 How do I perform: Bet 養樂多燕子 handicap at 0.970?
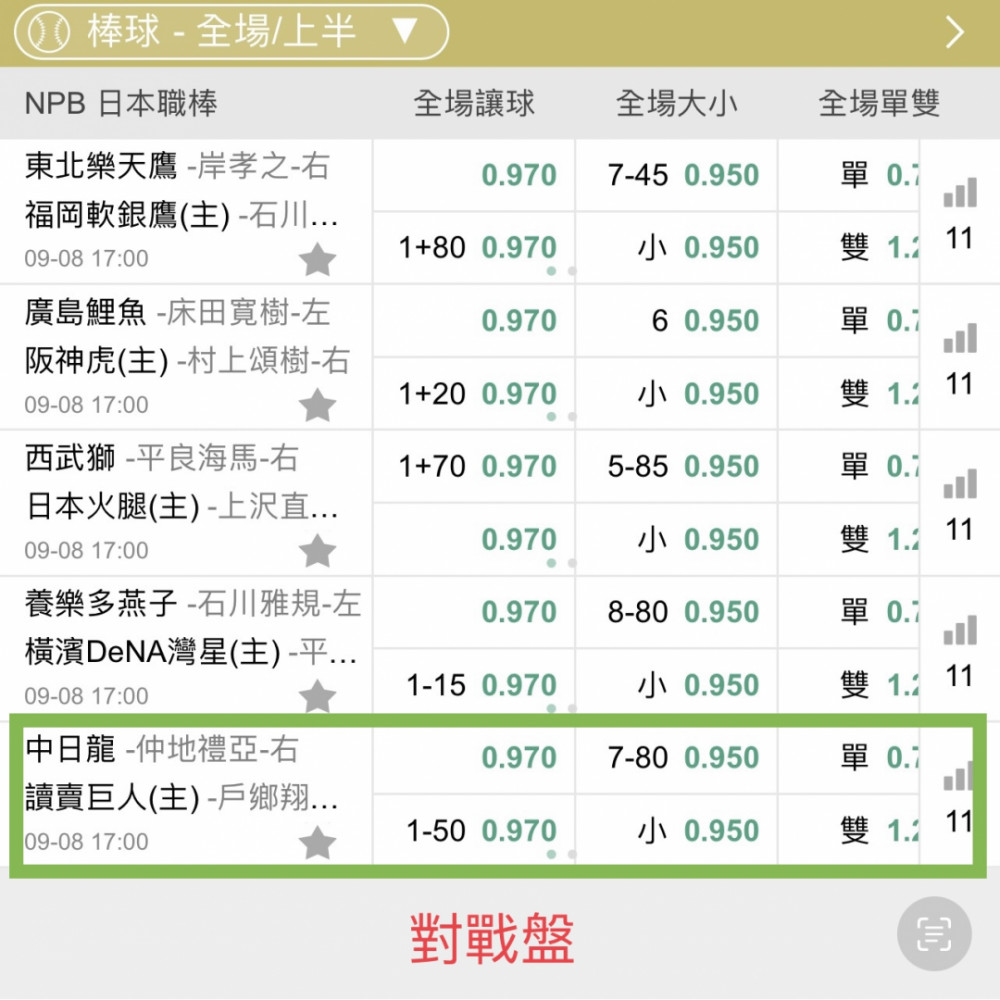click(x=474, y=612)
